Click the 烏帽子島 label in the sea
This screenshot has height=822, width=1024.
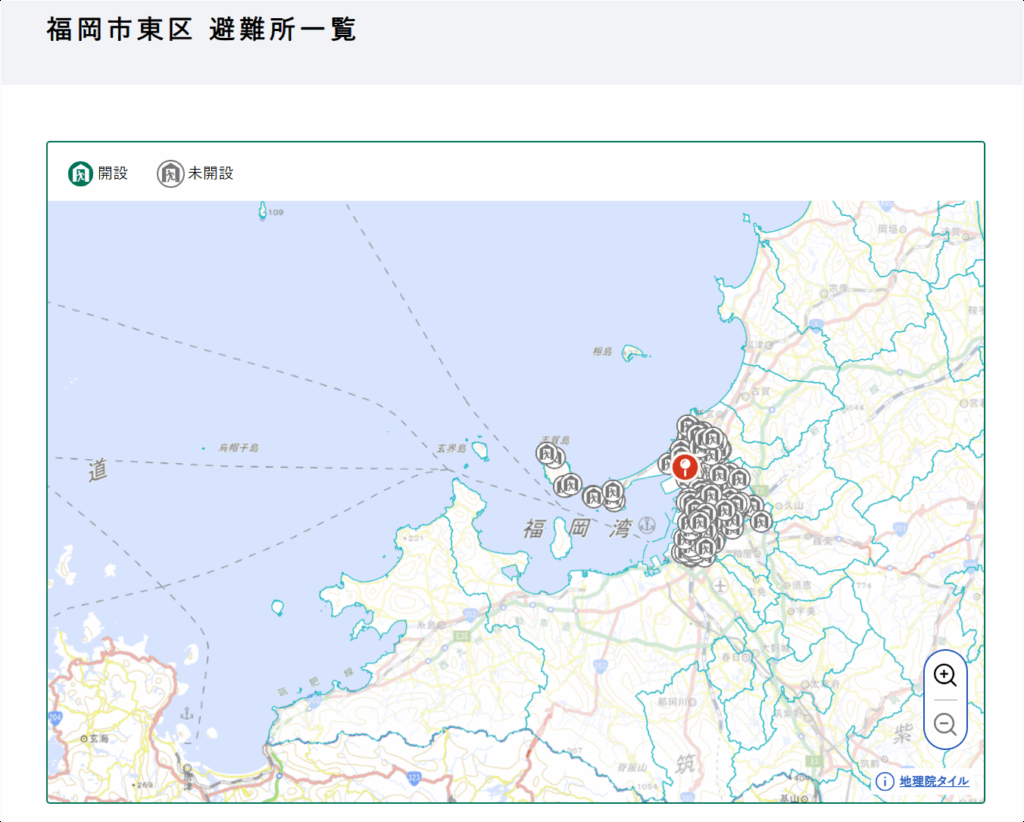point(238,448)
